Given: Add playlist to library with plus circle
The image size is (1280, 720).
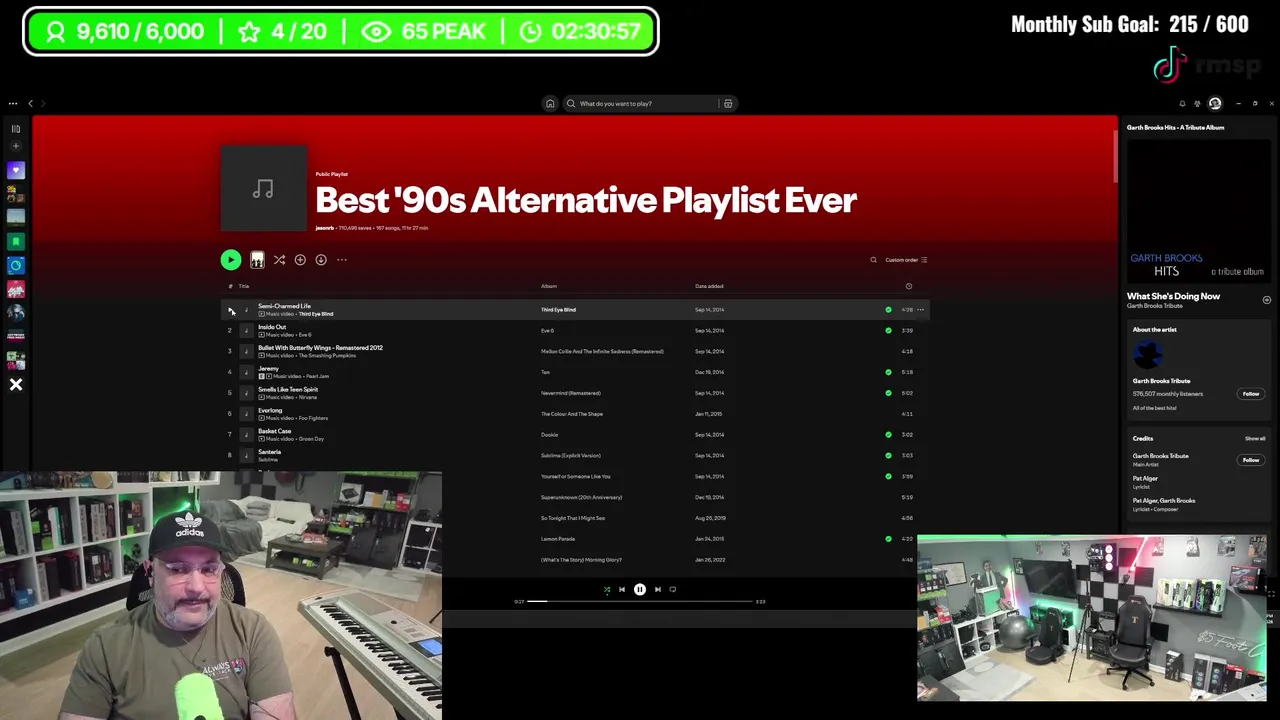Looking at the screenshot, I should tap(300, 260).
